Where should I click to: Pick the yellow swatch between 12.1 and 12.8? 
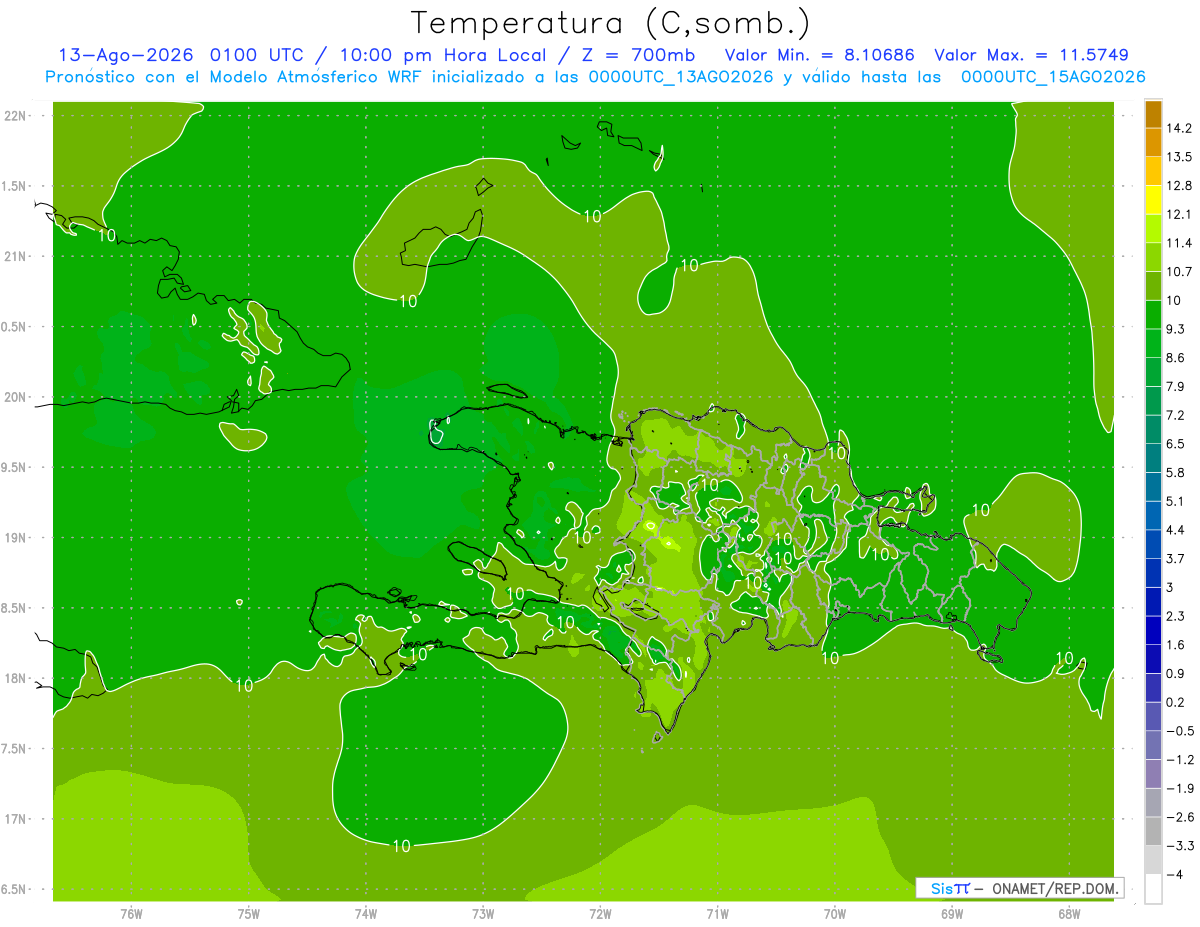click(1153, 200)
